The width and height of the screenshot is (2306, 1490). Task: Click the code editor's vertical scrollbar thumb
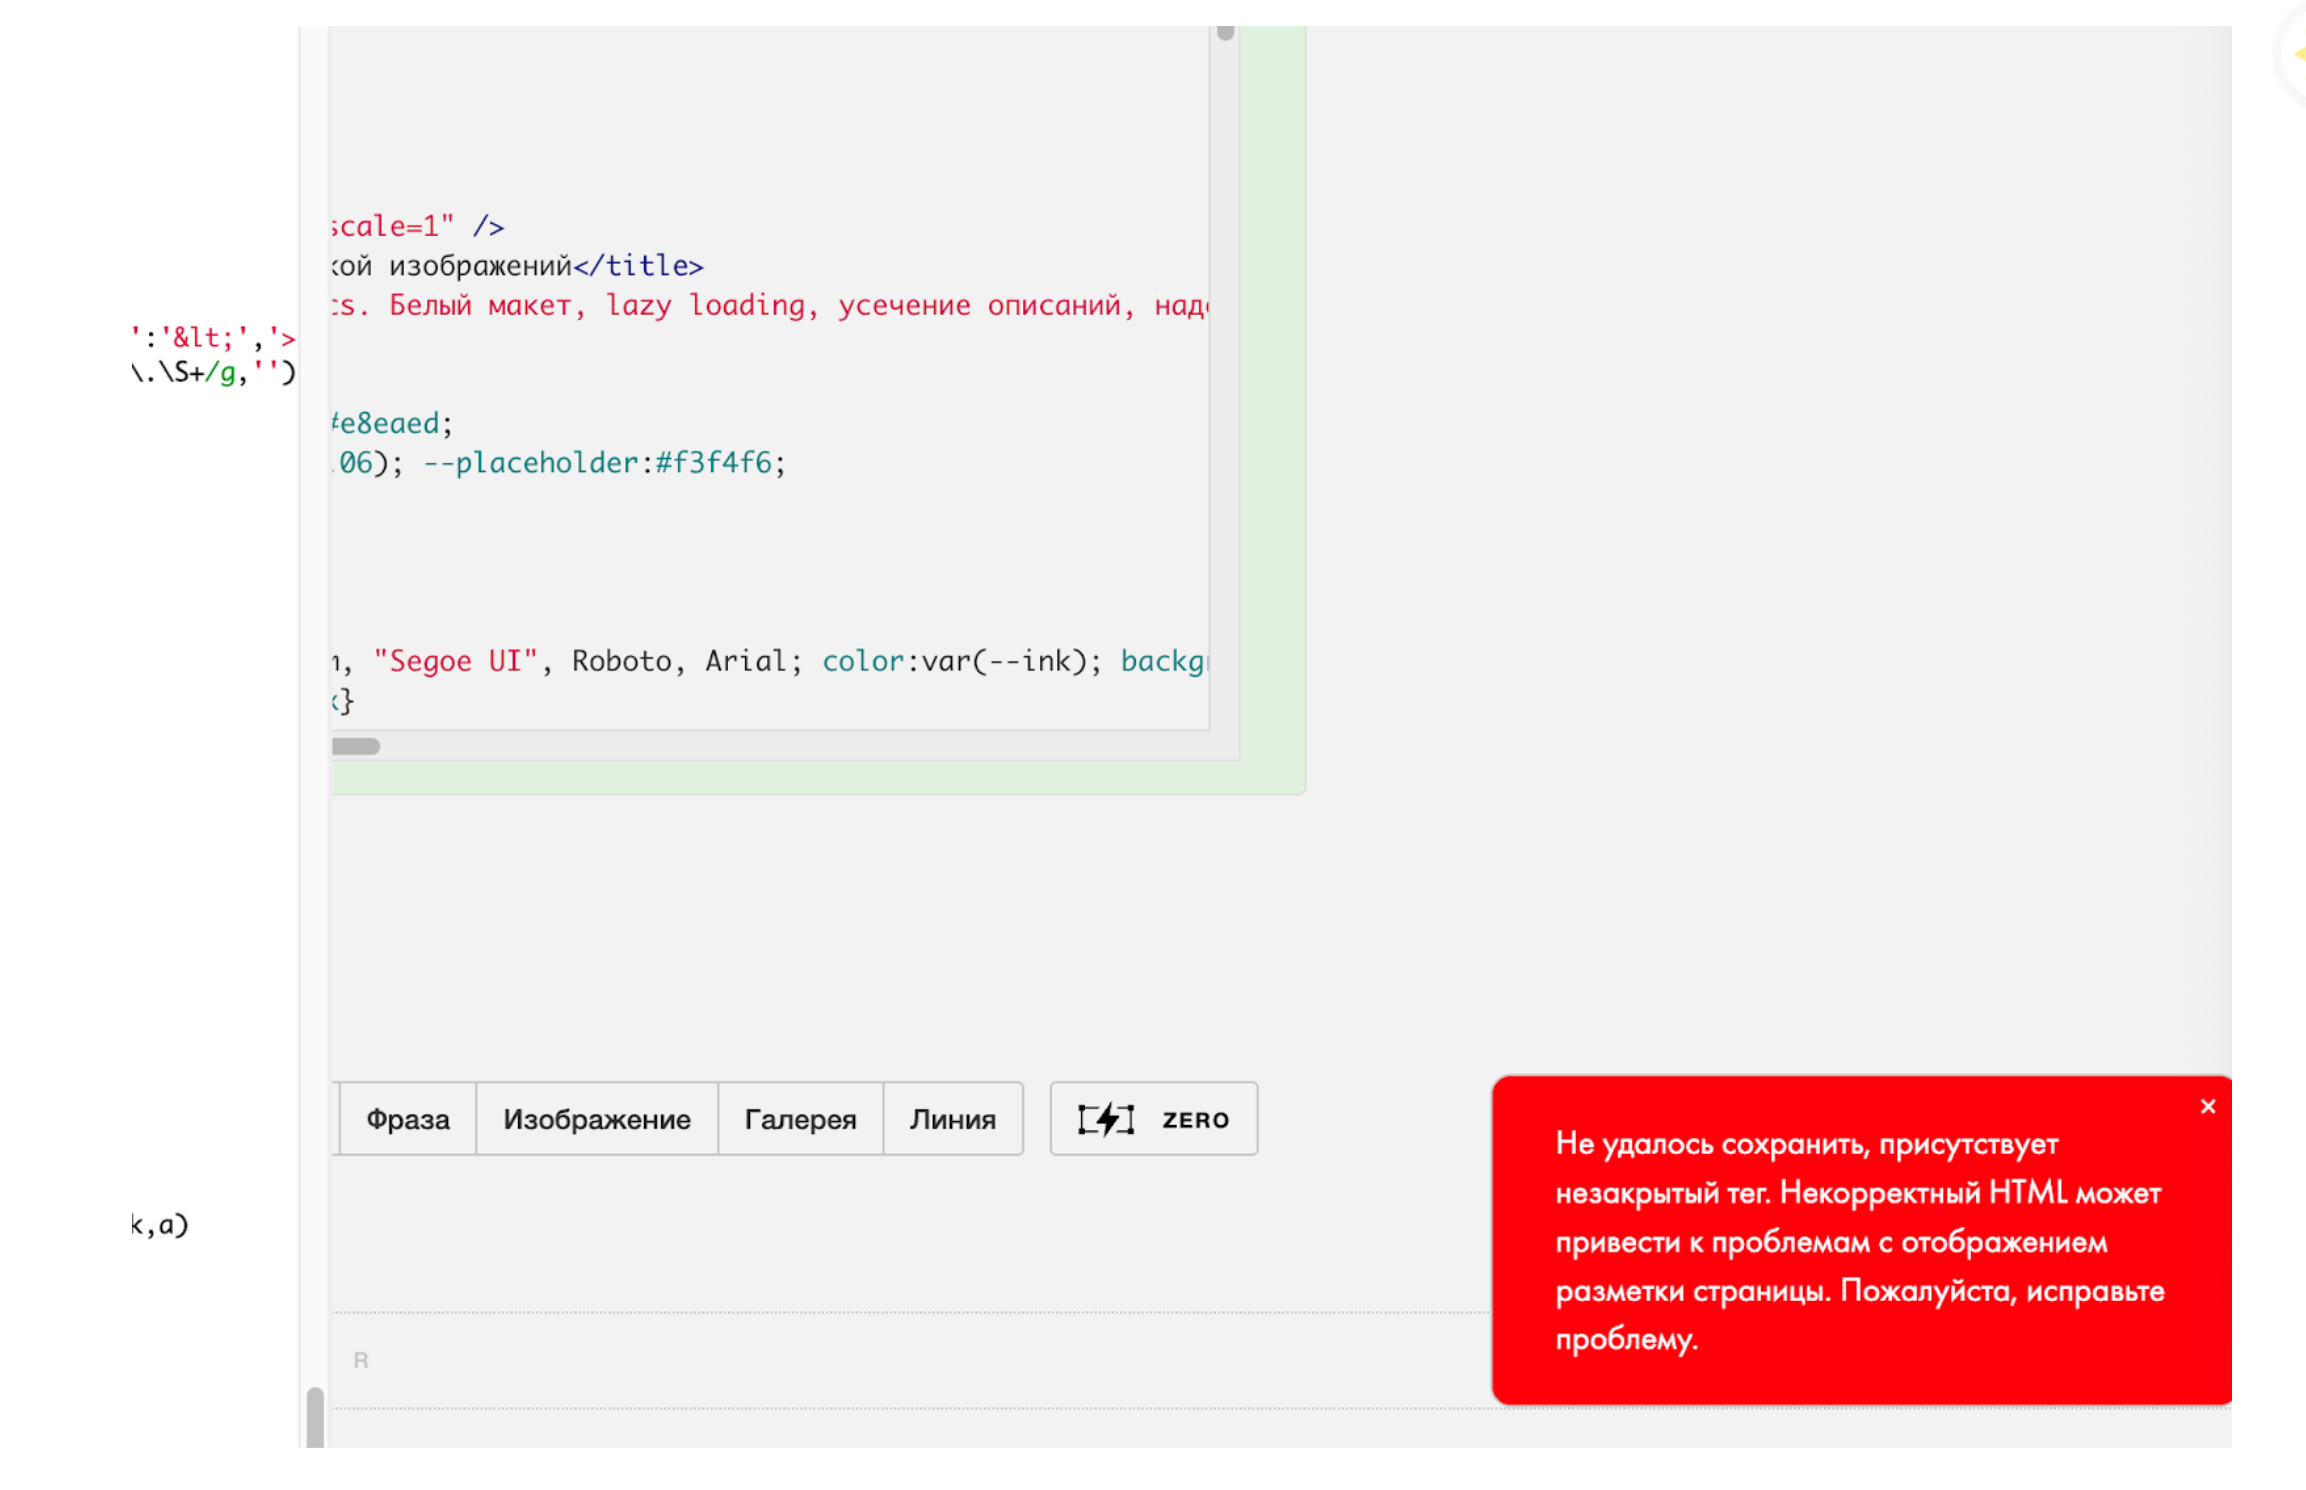coord(1225,32)
